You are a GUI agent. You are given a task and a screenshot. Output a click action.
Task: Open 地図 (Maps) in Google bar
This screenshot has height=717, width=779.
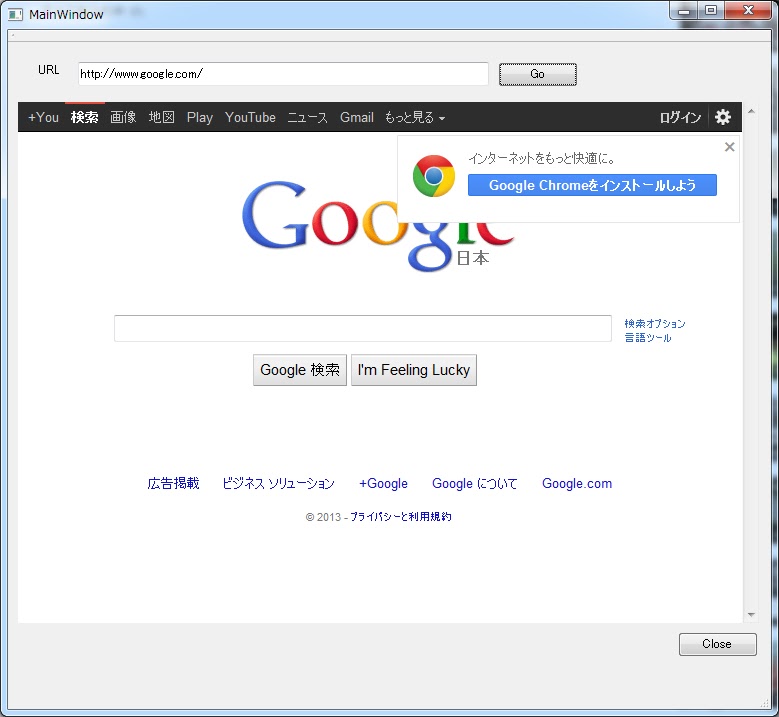point(161,117)
